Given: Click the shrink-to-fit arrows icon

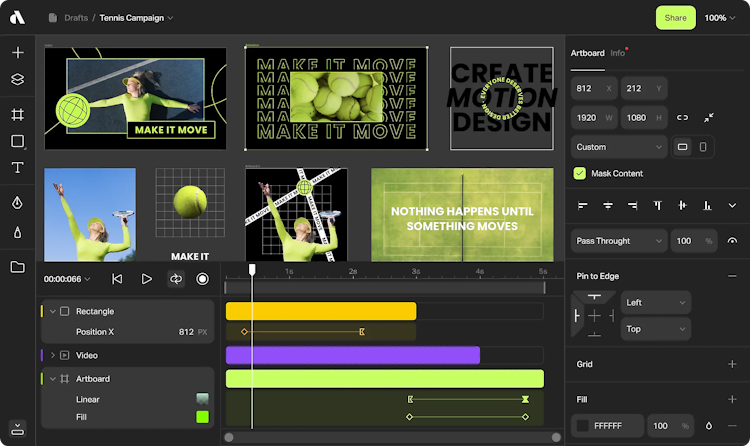Looking at the screenshot, I should point(709,118).
